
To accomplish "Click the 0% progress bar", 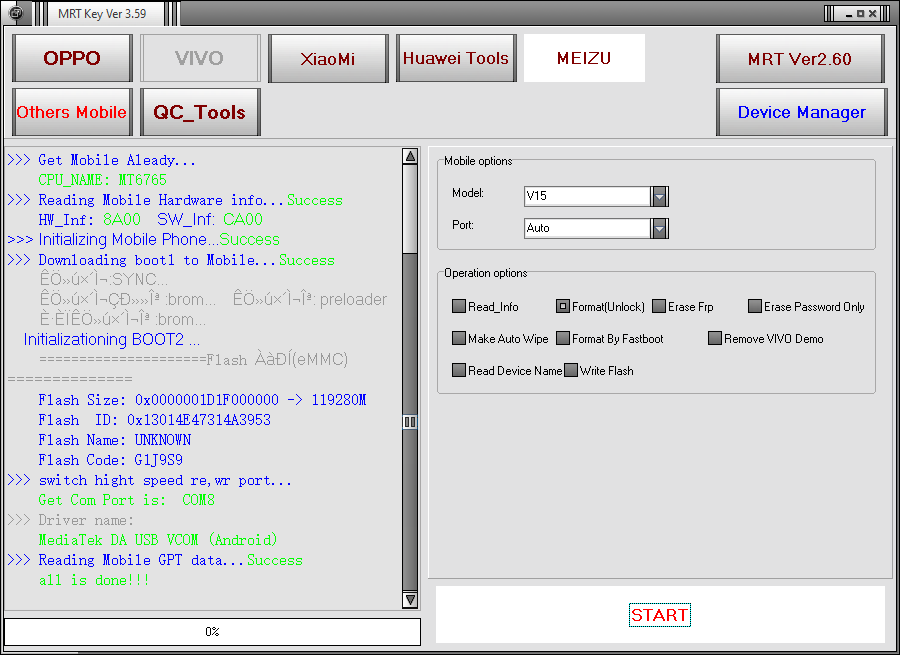I will tap(212, 631).
